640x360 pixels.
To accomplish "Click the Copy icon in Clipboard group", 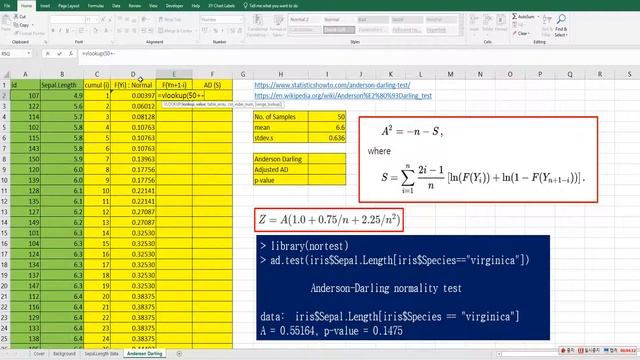I will coord(16,25).
